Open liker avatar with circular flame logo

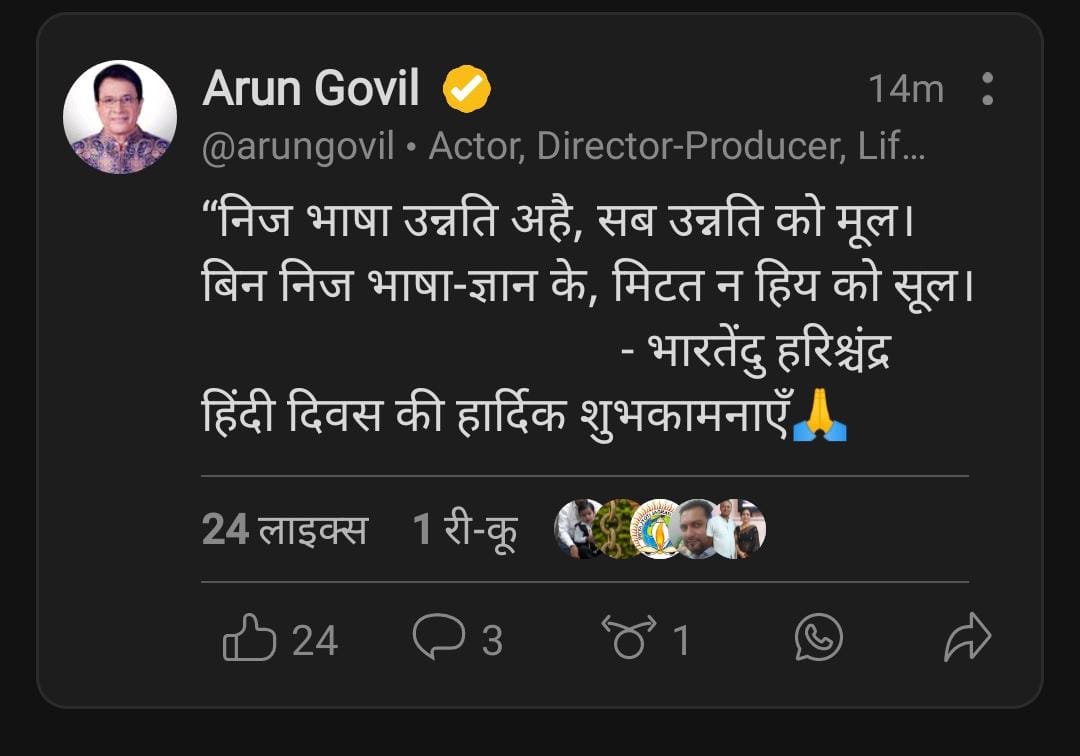click(x=657, y=528)
